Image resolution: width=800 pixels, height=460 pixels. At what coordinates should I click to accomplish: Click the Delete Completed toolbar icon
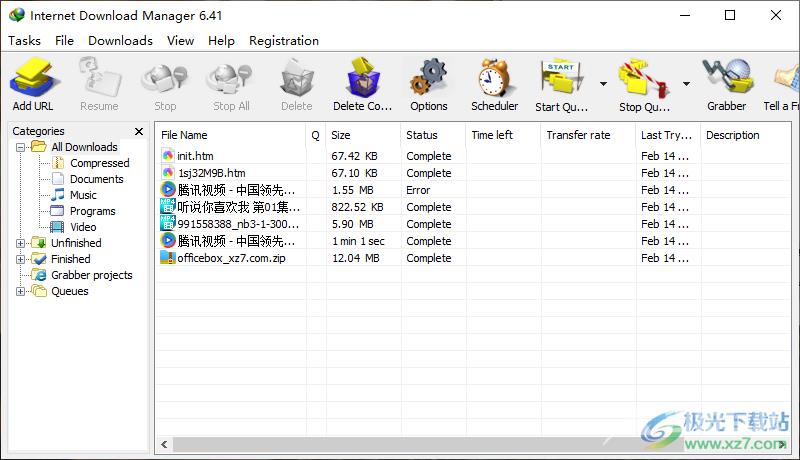(363, 78)
